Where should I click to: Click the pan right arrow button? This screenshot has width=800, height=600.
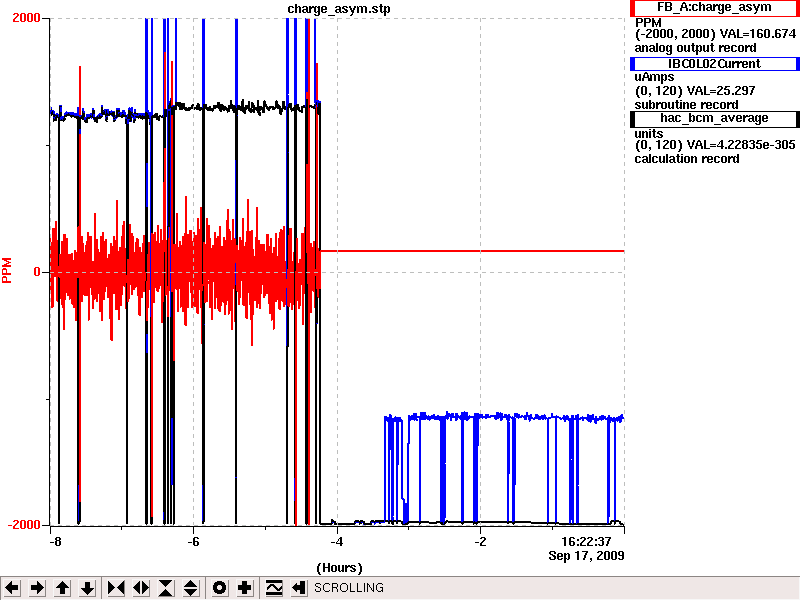coord(37,588)
